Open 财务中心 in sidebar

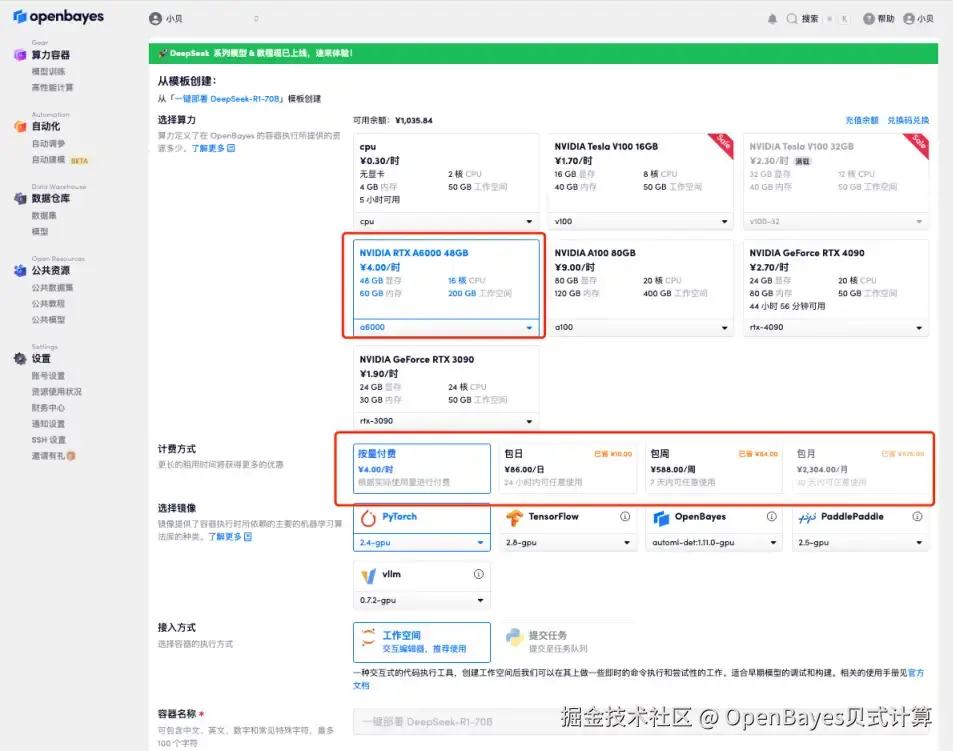(x=48, y=408)
